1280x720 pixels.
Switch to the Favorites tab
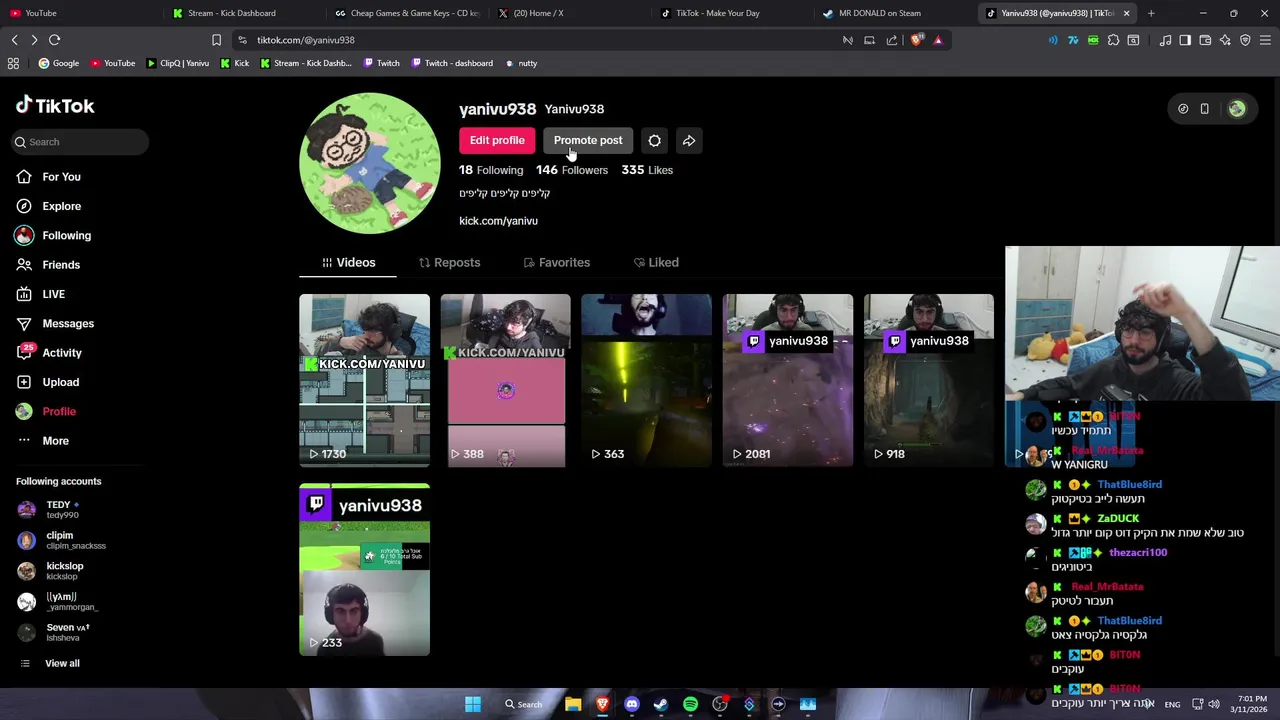pos(556,263)
